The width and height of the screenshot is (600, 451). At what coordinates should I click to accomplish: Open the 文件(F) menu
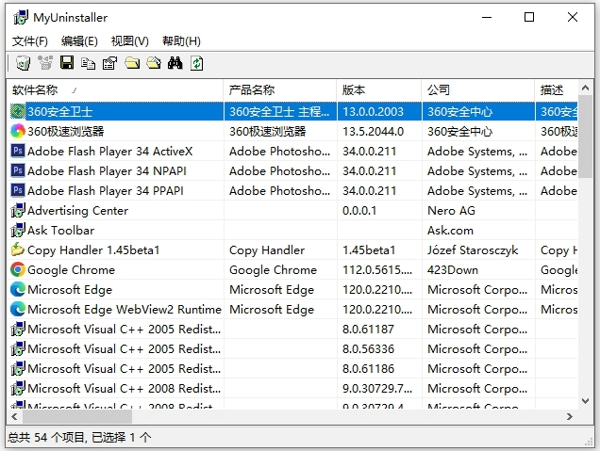click(x=29, y=41)
